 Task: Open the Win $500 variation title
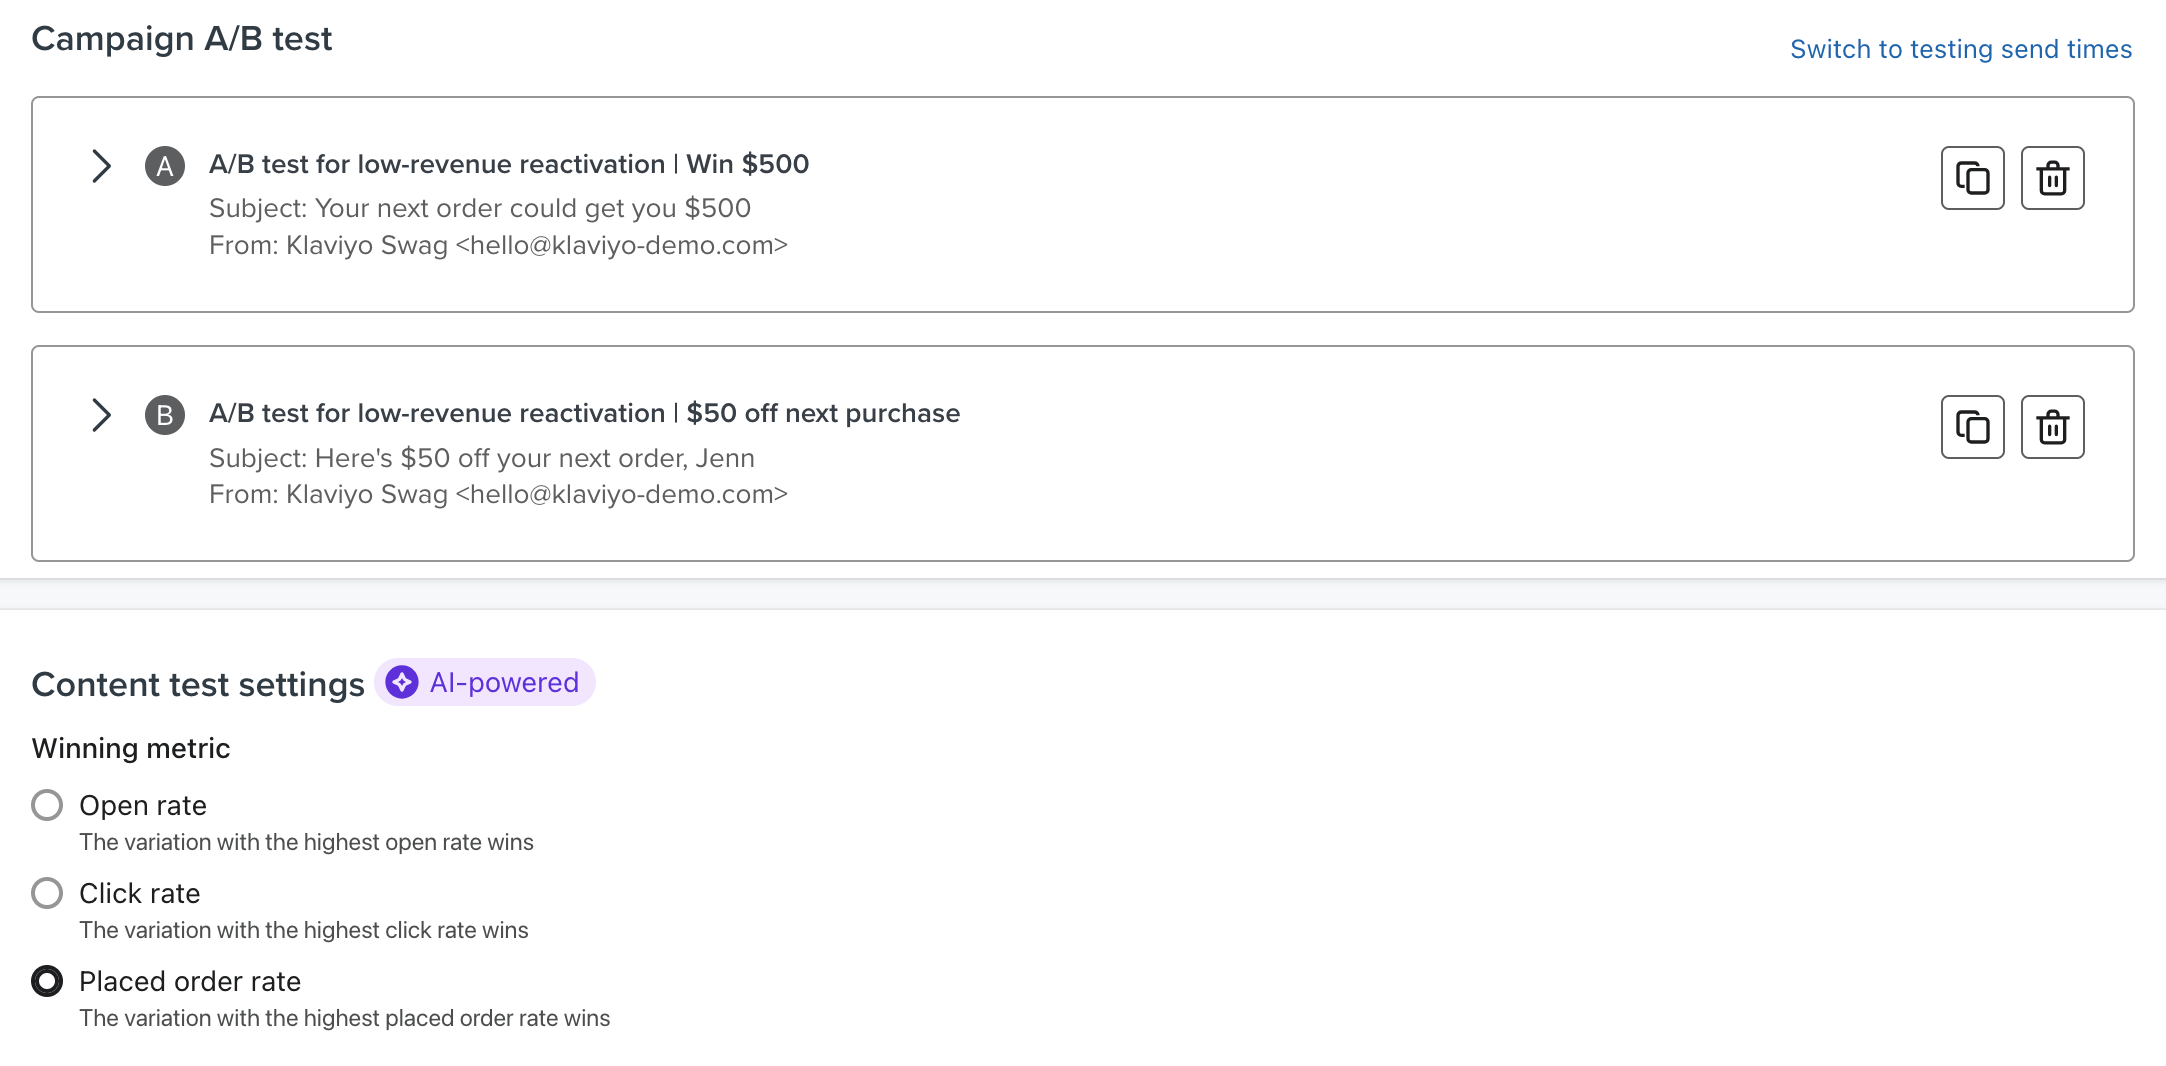coord(508,164)
